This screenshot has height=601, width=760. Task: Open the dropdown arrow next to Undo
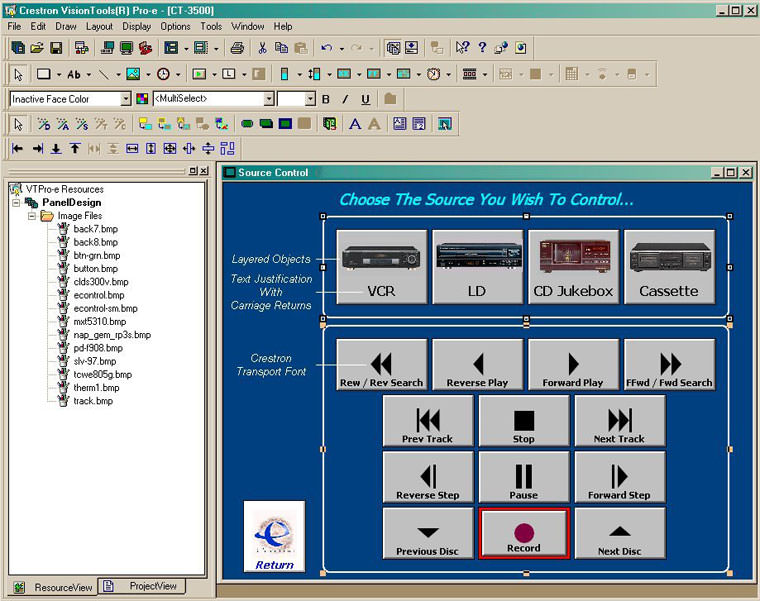coord(342,48)
